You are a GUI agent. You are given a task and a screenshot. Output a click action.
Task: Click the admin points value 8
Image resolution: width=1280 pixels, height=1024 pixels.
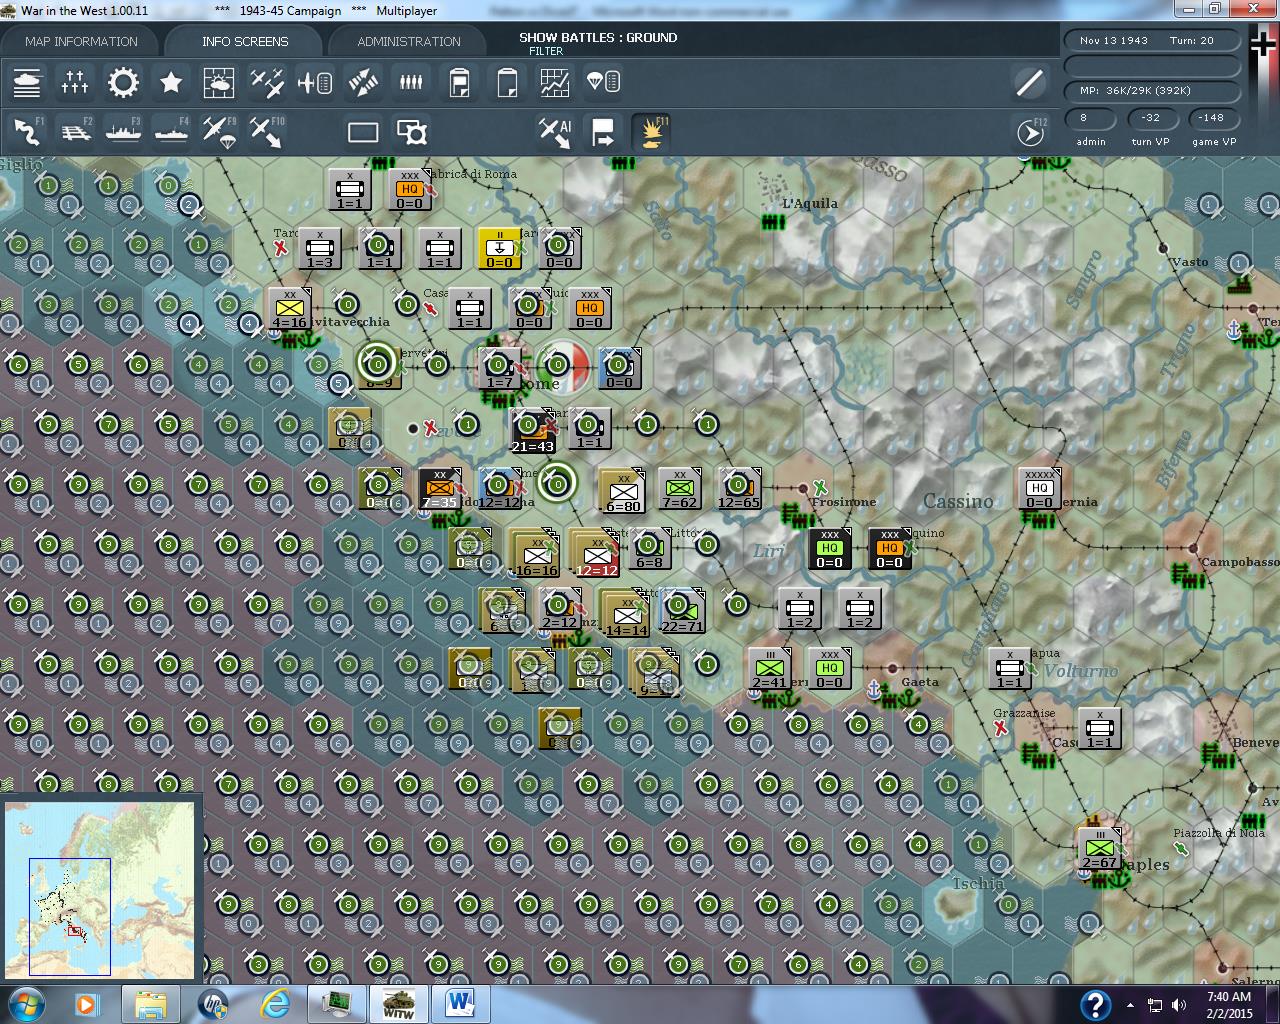(x=1089, y=117)
